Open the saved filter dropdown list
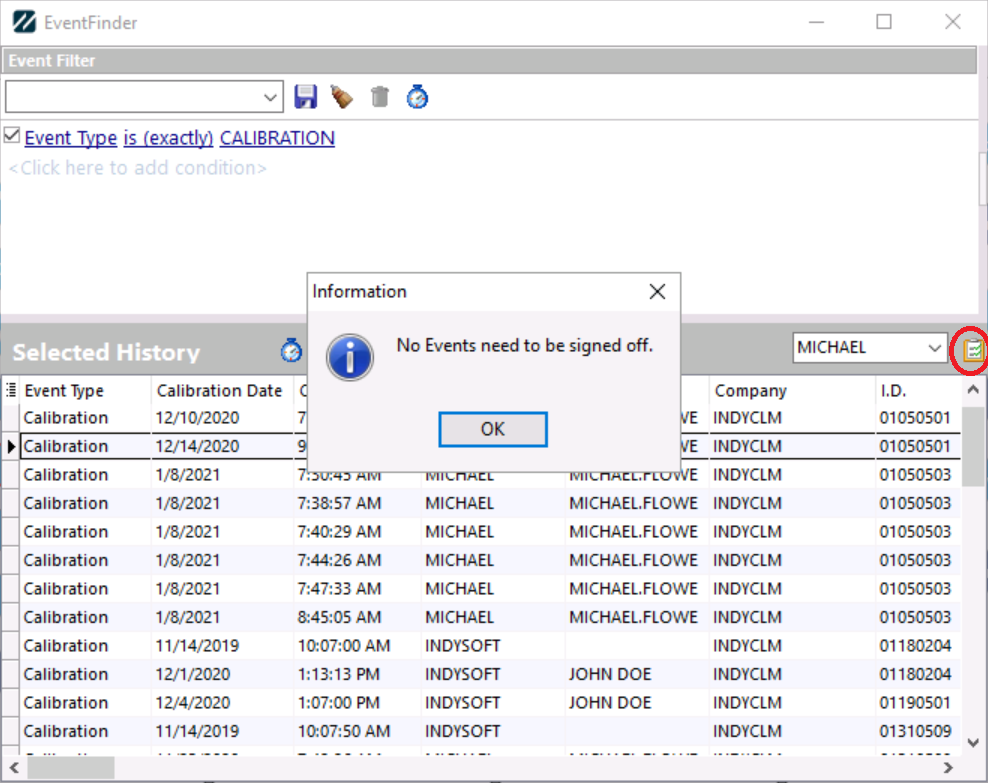This screenshot has width=988, height=783. point(271,97)
